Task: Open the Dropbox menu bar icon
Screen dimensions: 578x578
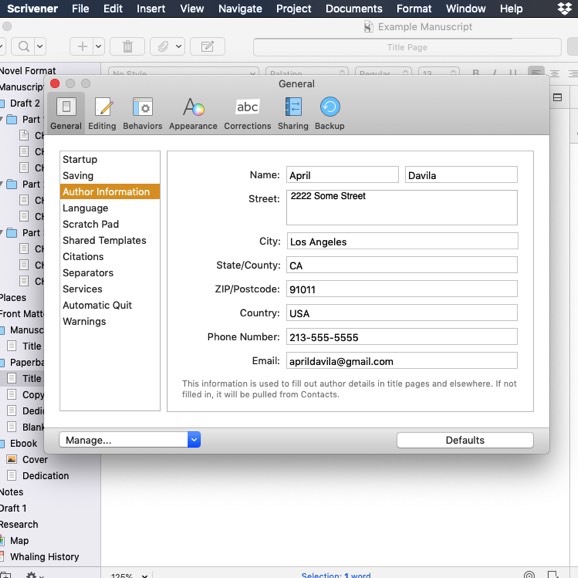Action: pos(564,8)
